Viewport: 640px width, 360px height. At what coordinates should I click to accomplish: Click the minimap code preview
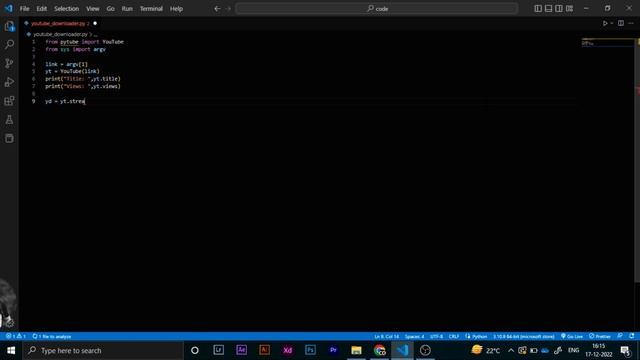click(x=607, y=43)
